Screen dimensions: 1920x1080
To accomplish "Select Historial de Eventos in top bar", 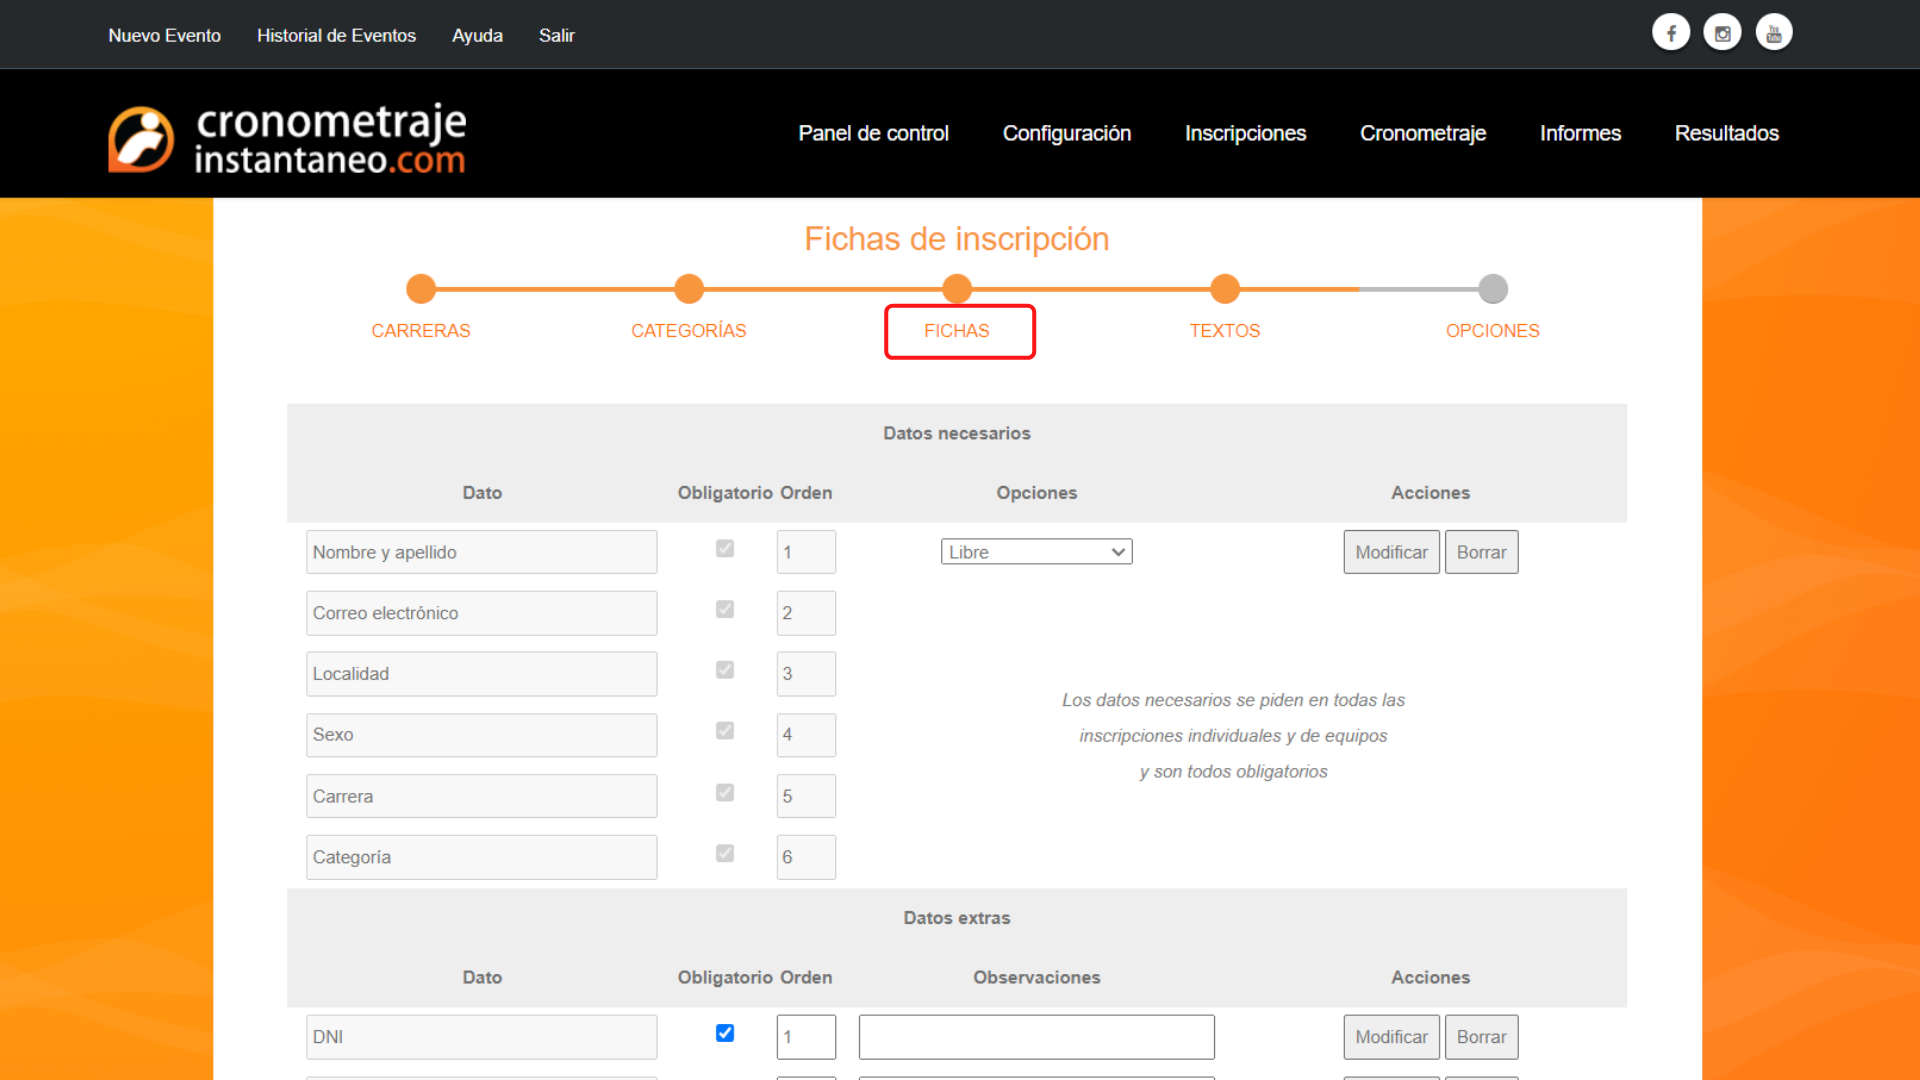I will pos(336,35).
